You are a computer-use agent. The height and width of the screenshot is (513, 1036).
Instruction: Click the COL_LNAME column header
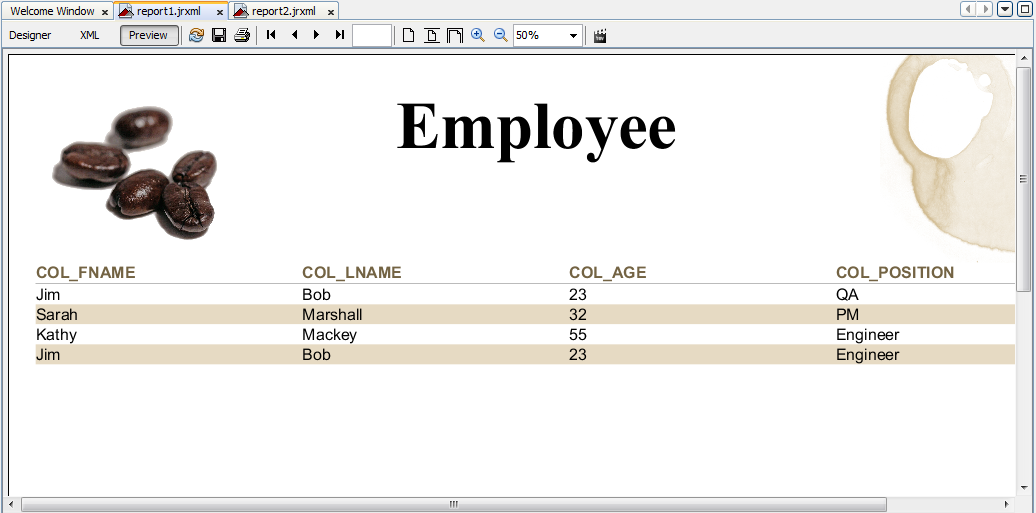[x=352, y=272]
